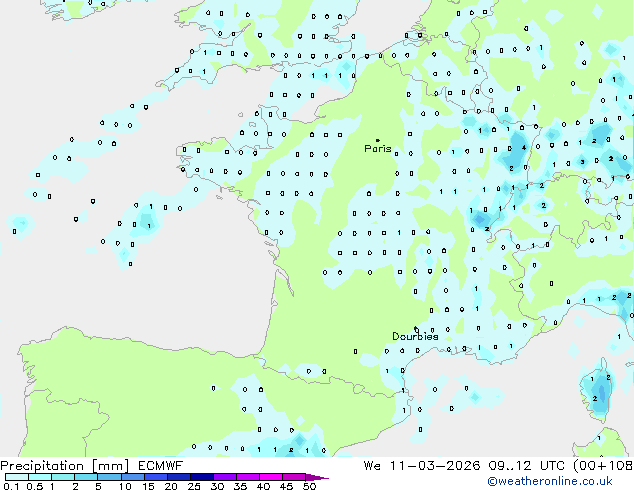Screen dimensions: 634x490
Task: Select the 40–45 mm magenta legend swatch
Action: point(271,477)
